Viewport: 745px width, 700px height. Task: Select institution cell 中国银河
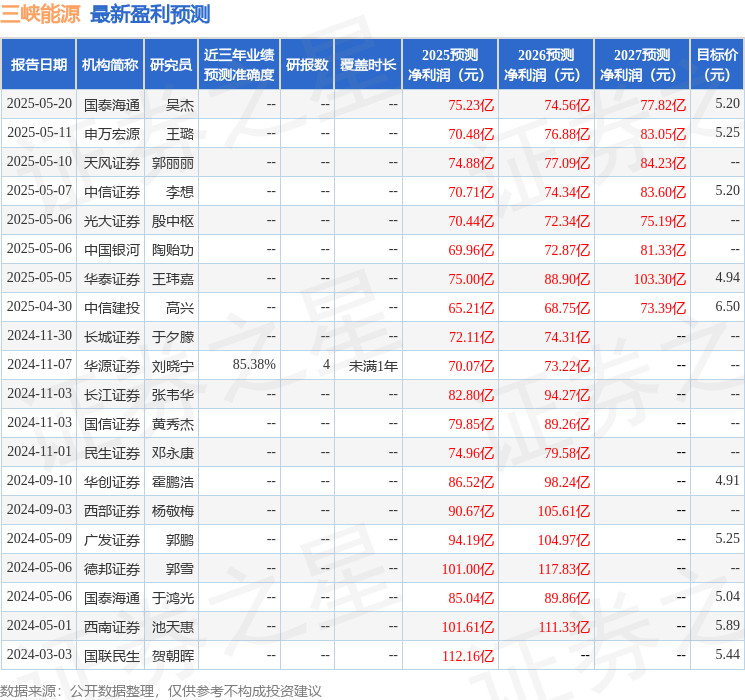pyautogui.click(x=112, y=250)
